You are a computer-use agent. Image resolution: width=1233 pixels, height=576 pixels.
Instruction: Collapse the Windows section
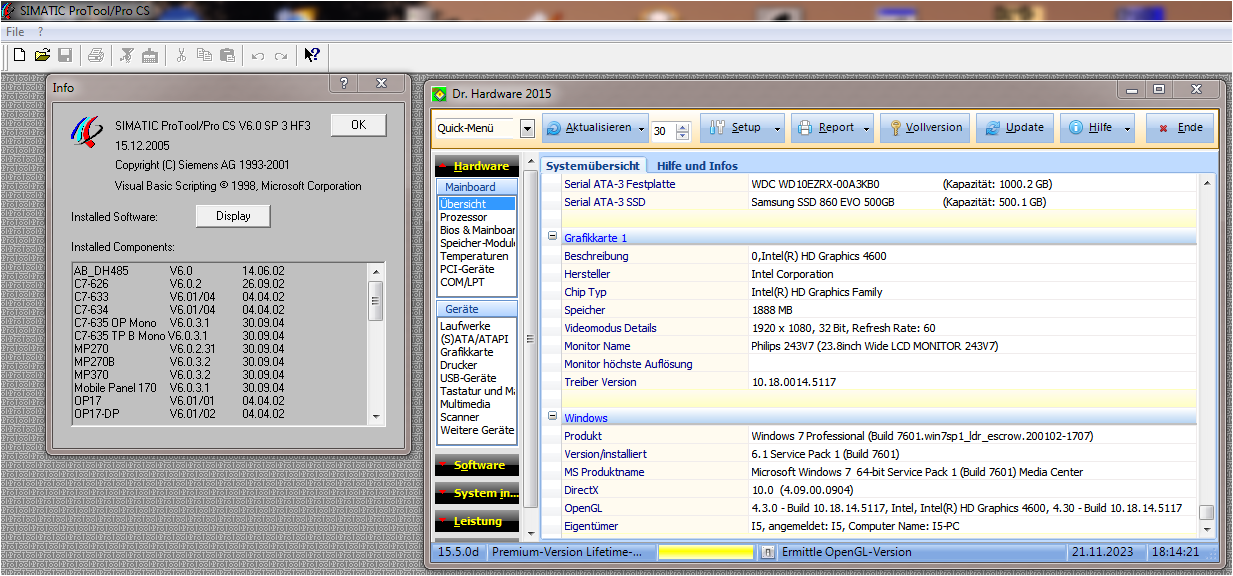(552, 417)
